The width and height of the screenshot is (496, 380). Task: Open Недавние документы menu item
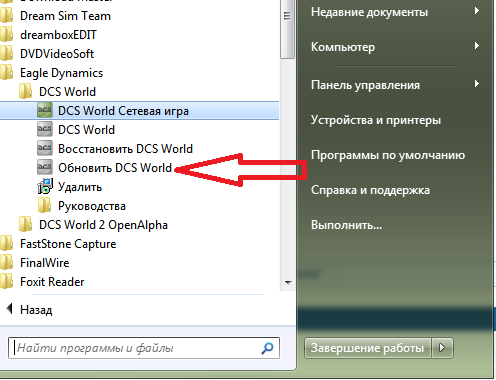(x=369, y=12)
